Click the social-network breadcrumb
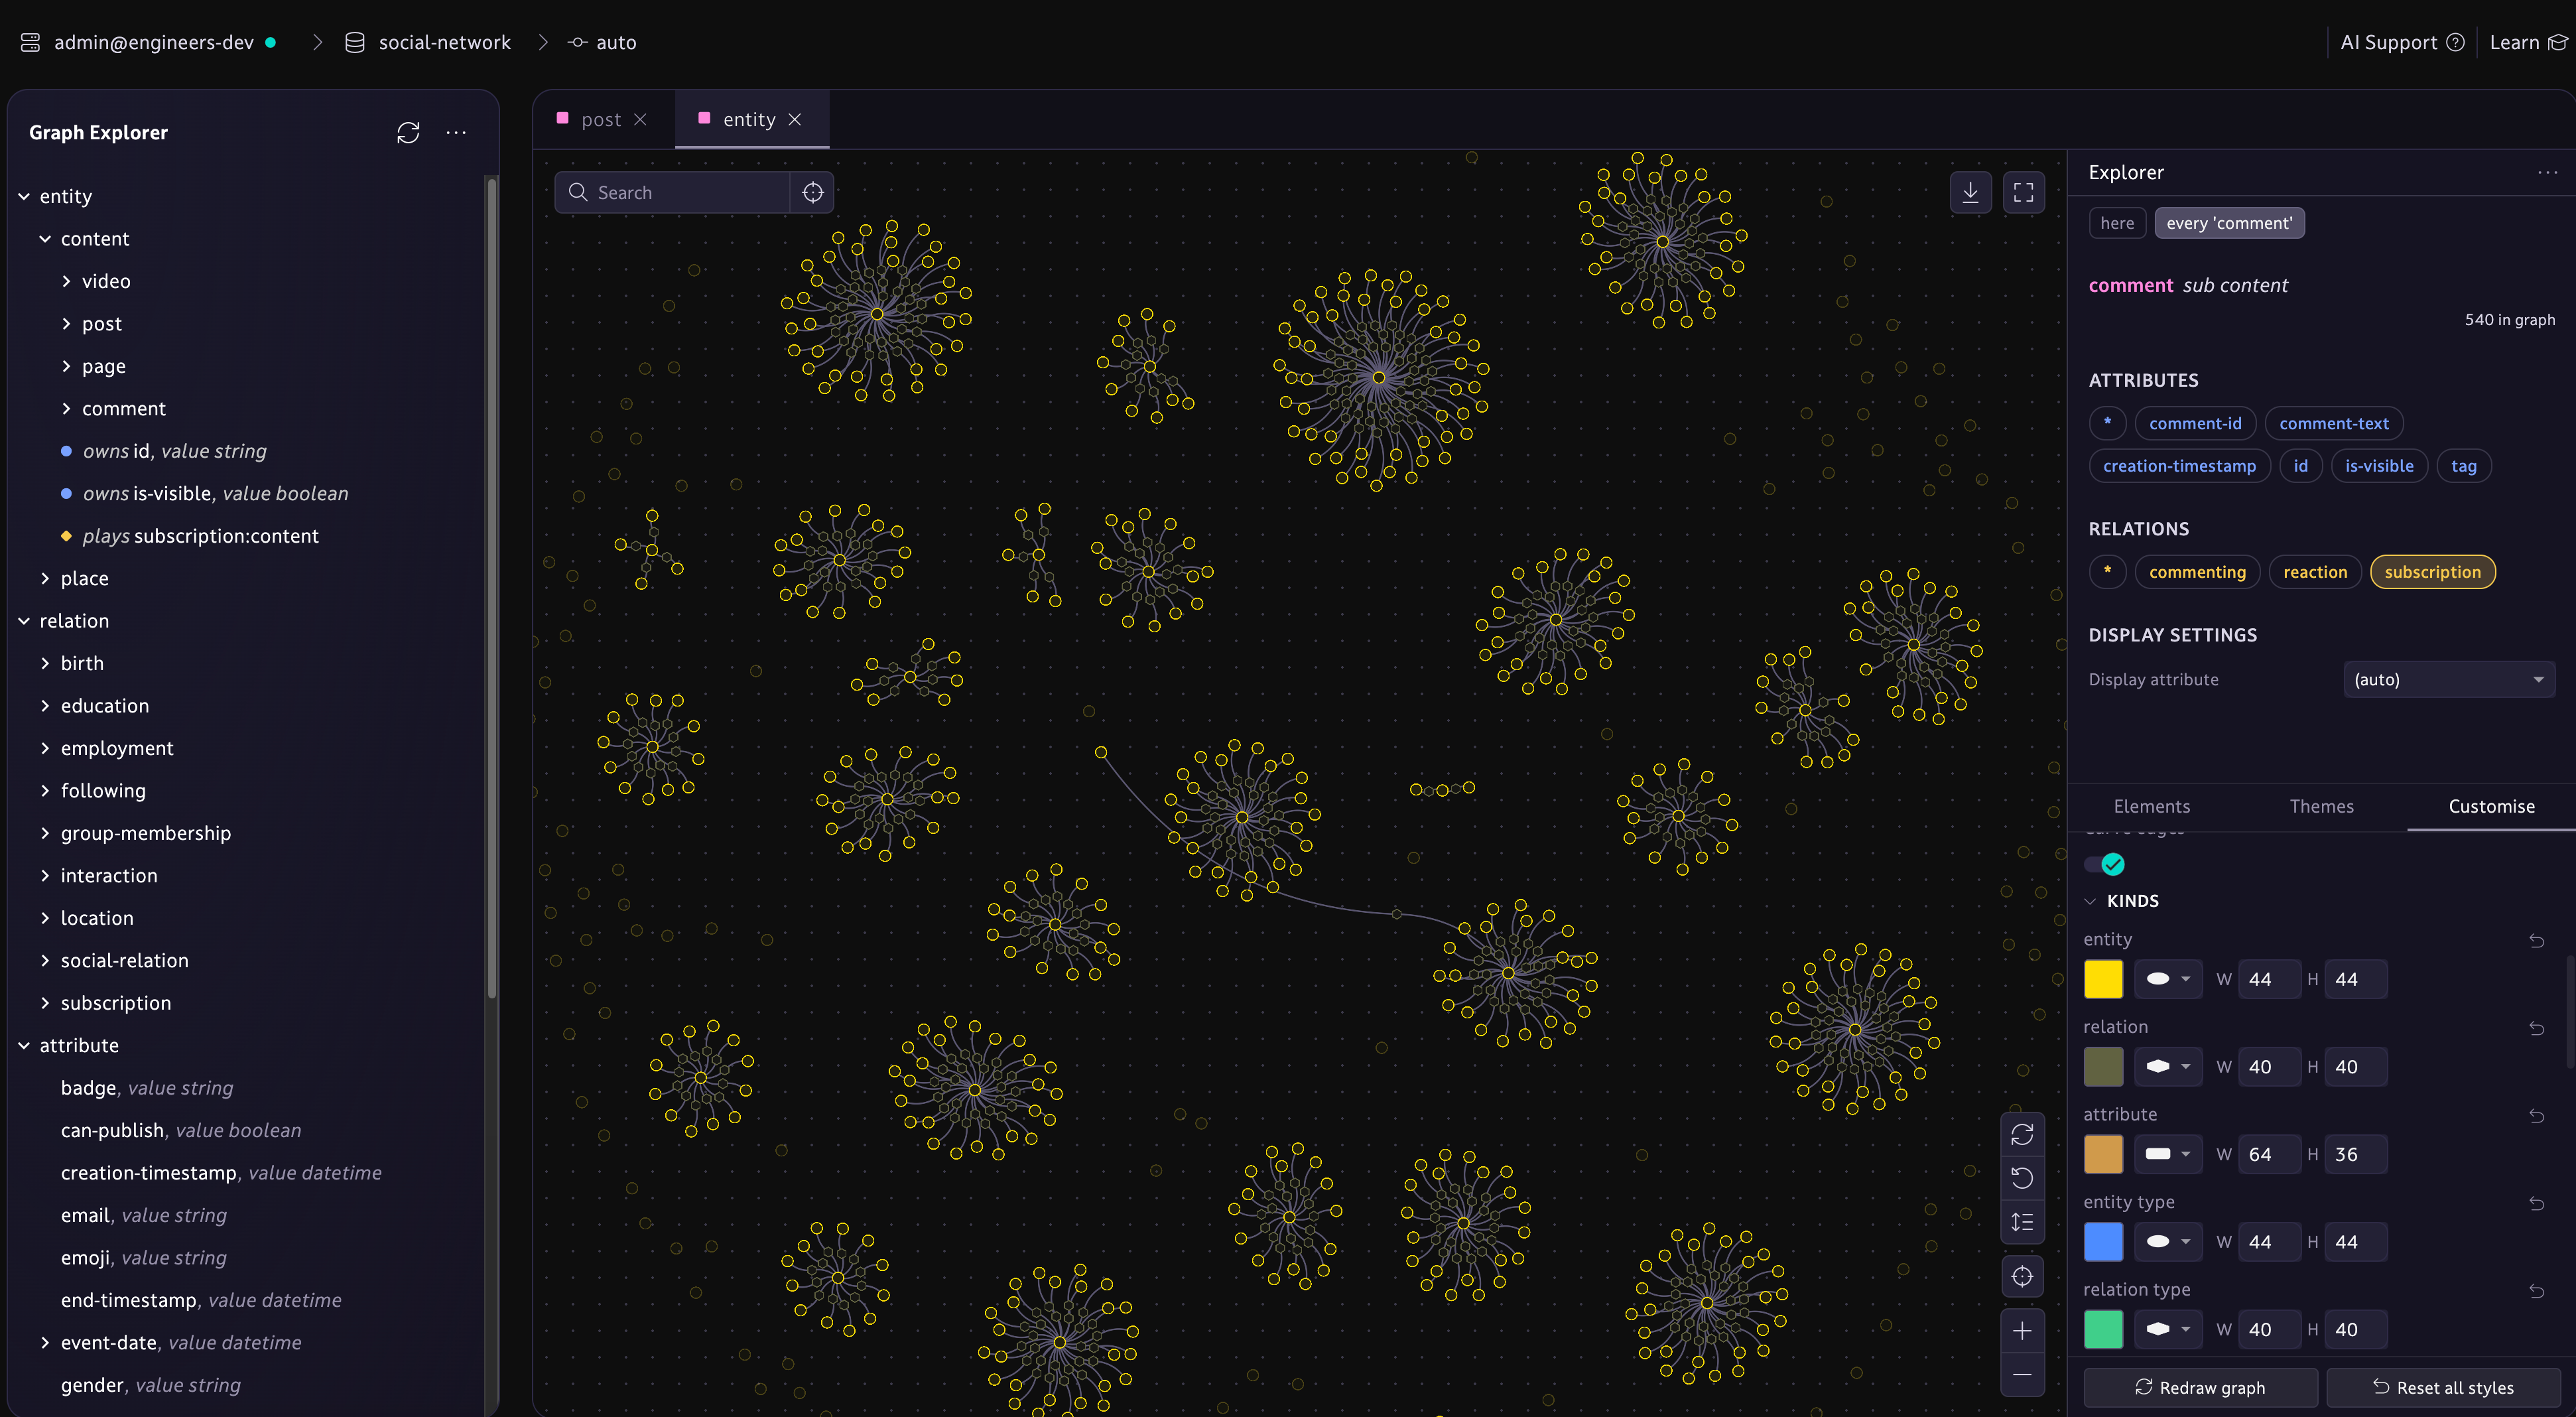The image size is (2576, 1417). [444, 42]
